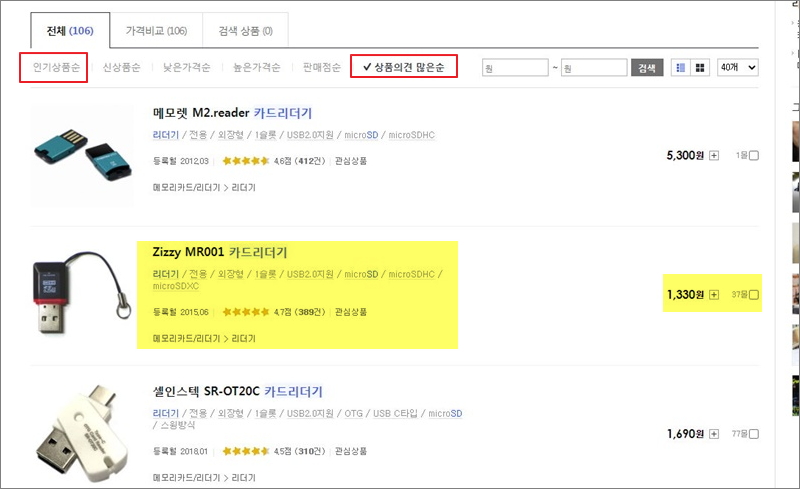Image resolution: width=800 pixels, height=489 pixels.
Task: Click 메모렛 M2.reader product thumbnail
Action: pos(82,155)
